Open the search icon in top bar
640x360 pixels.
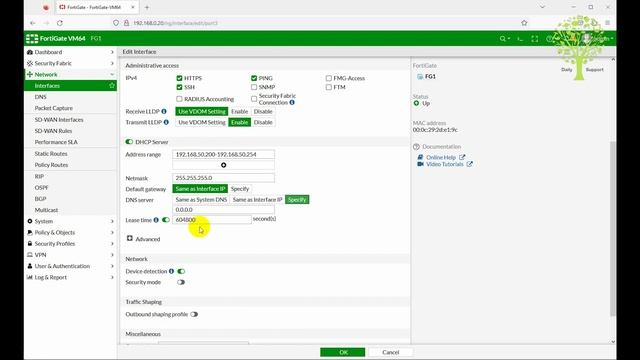(x=504, y=39)
